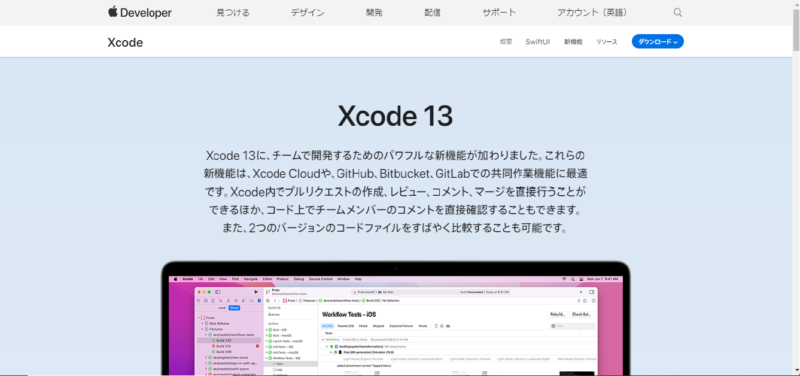Screen dimensions: 800x376
Task: Select the Failed filter tab in test results
Action: pyautogui.click(x=363, y=326)
